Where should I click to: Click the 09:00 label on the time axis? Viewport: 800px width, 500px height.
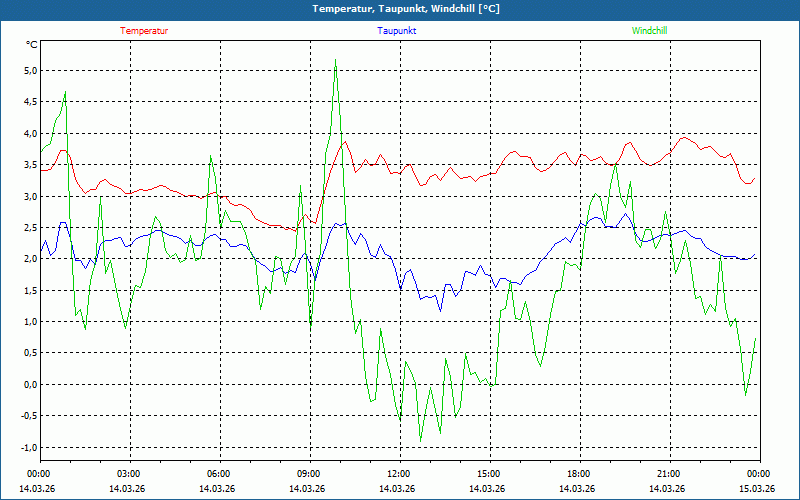click(308, 474)
